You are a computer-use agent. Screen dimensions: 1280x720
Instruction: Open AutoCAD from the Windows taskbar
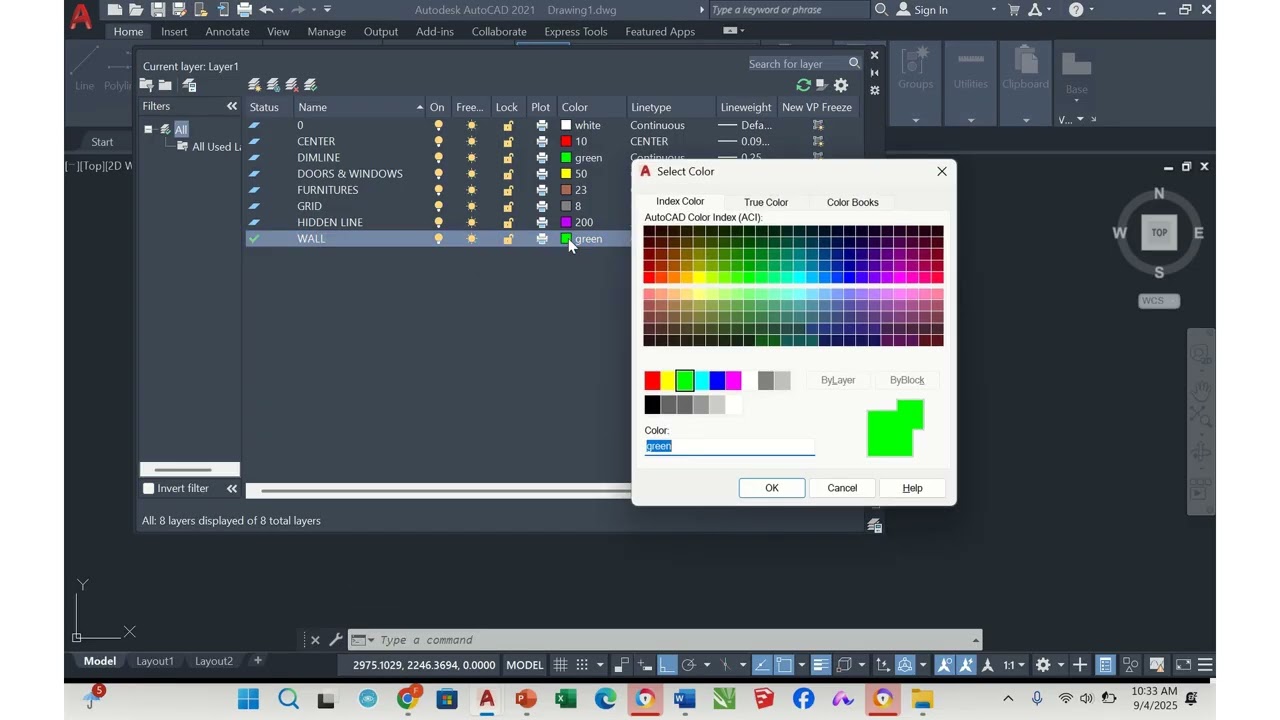[487, 699]
